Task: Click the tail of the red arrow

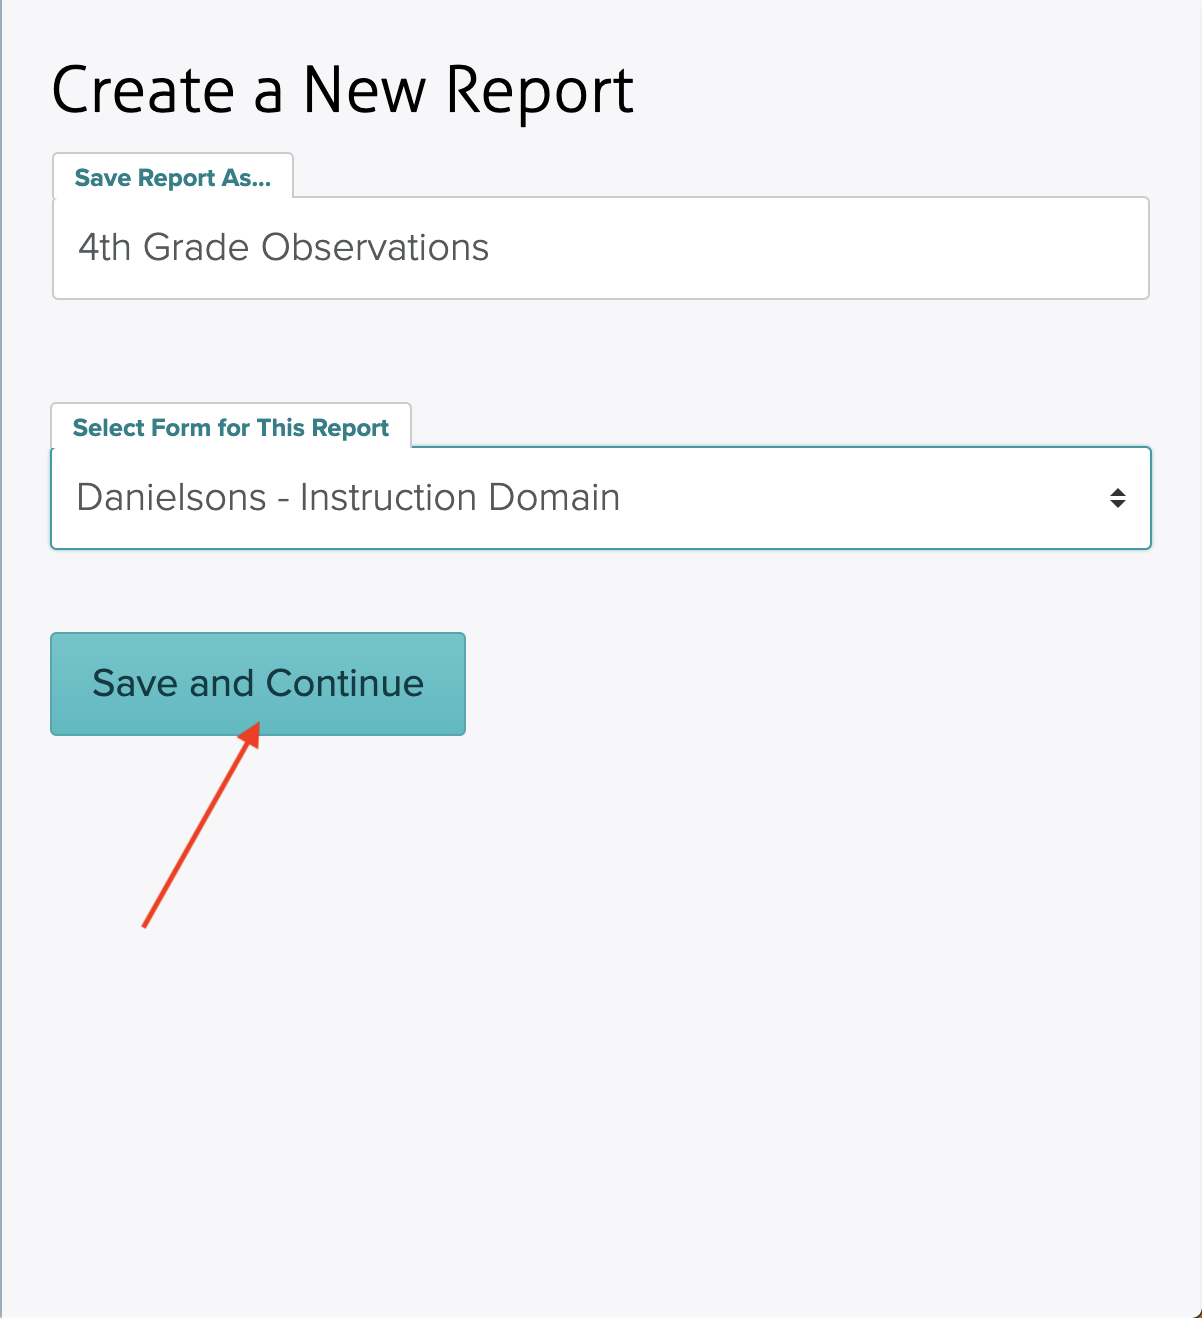Action: pyautogui.click(x=146, y=924)
